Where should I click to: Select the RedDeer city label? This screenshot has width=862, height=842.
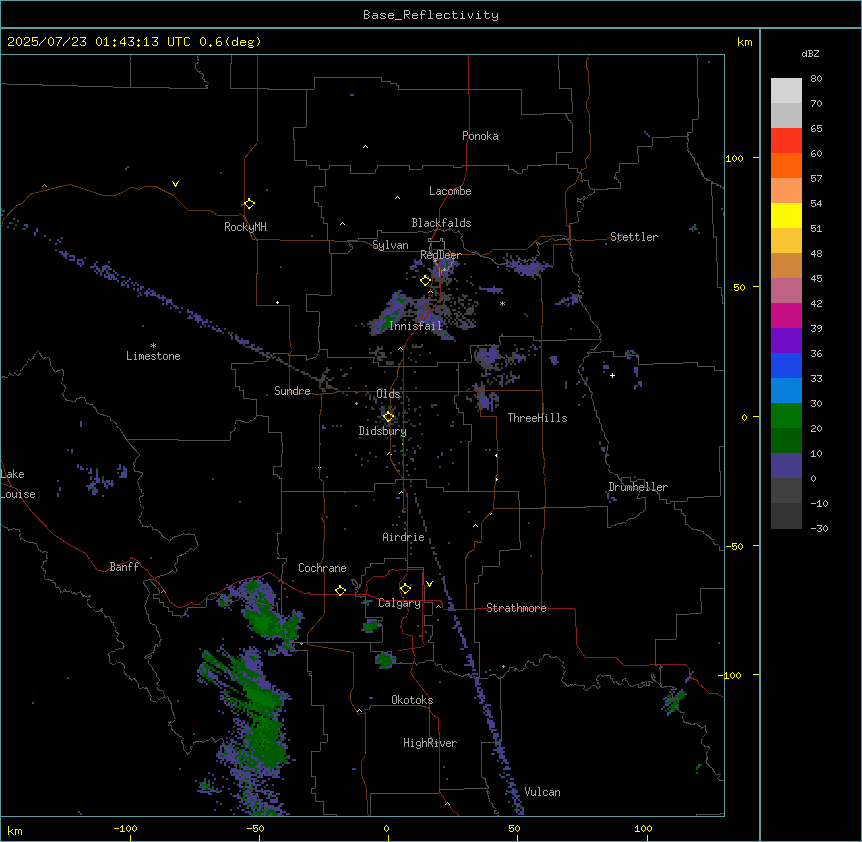pyautogui.click(x=440, y=255)
